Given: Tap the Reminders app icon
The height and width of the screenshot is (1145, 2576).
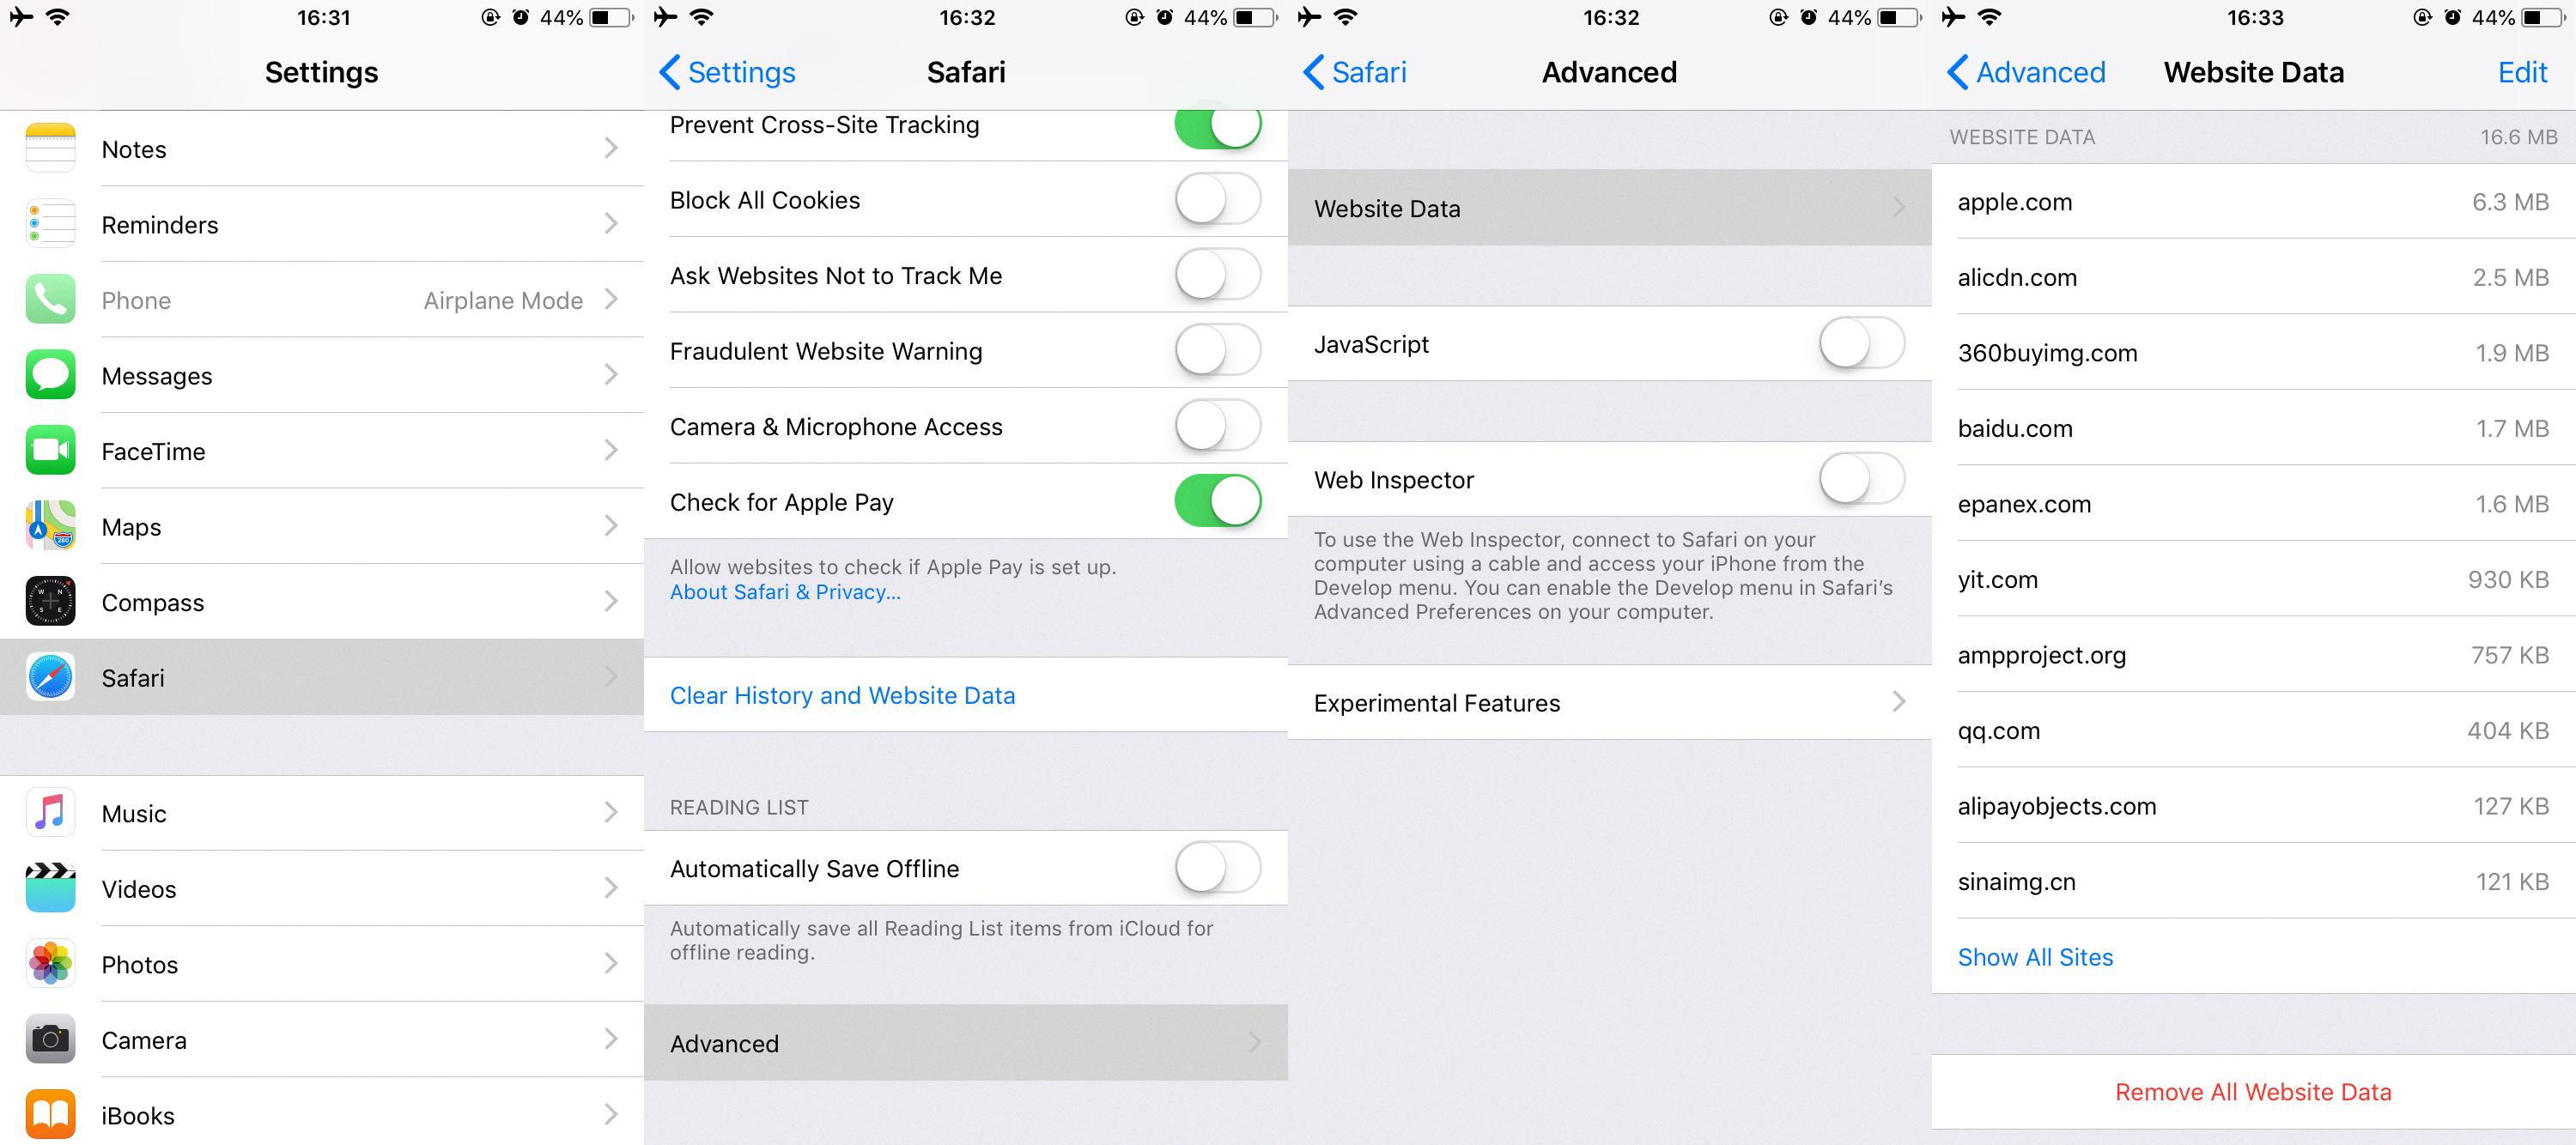Looking at the screenshot, I should (49, 223).
